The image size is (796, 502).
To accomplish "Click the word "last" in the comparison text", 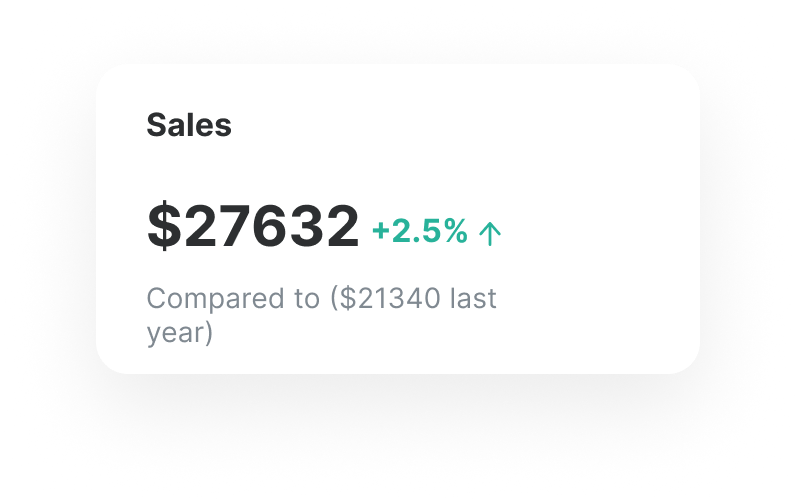I will 473,298.
